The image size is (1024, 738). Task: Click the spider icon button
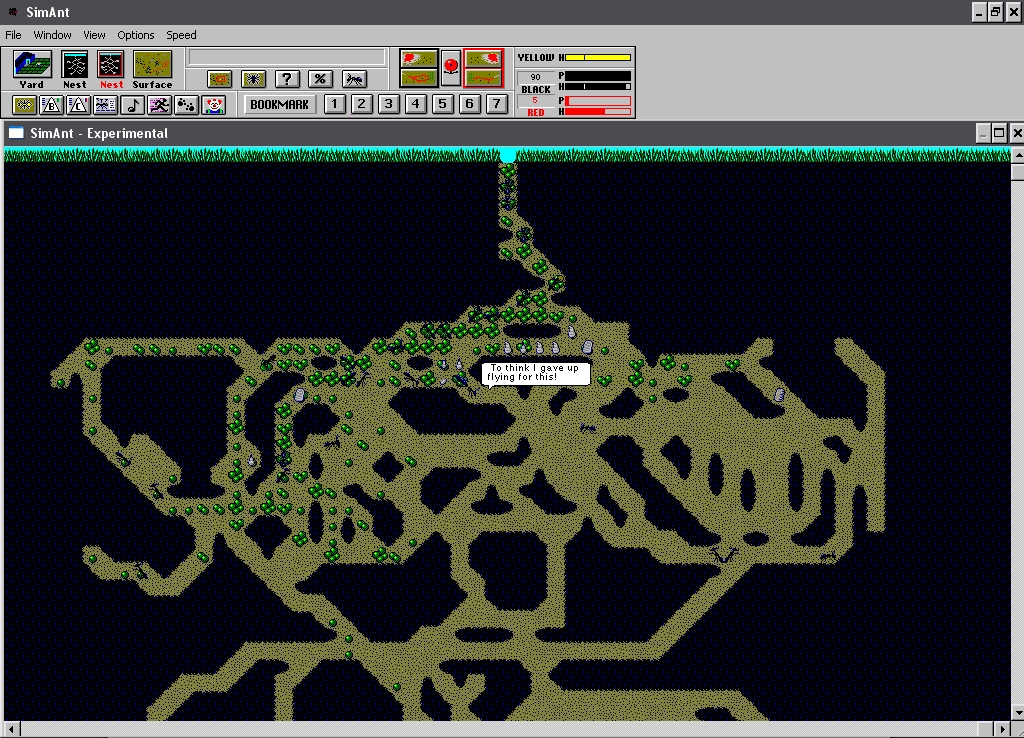(253, 80)
